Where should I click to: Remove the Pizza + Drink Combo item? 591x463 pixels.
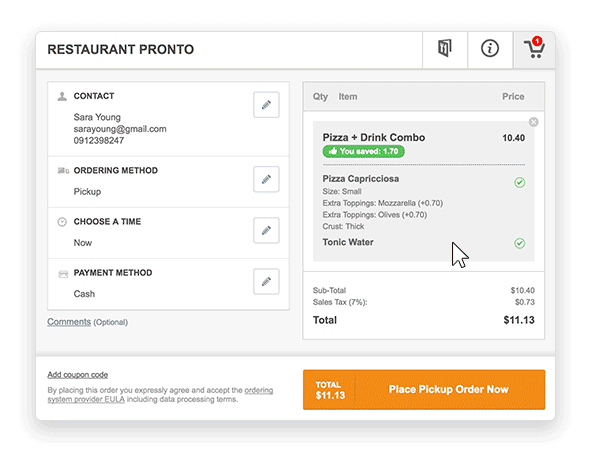tap(533, 122)
